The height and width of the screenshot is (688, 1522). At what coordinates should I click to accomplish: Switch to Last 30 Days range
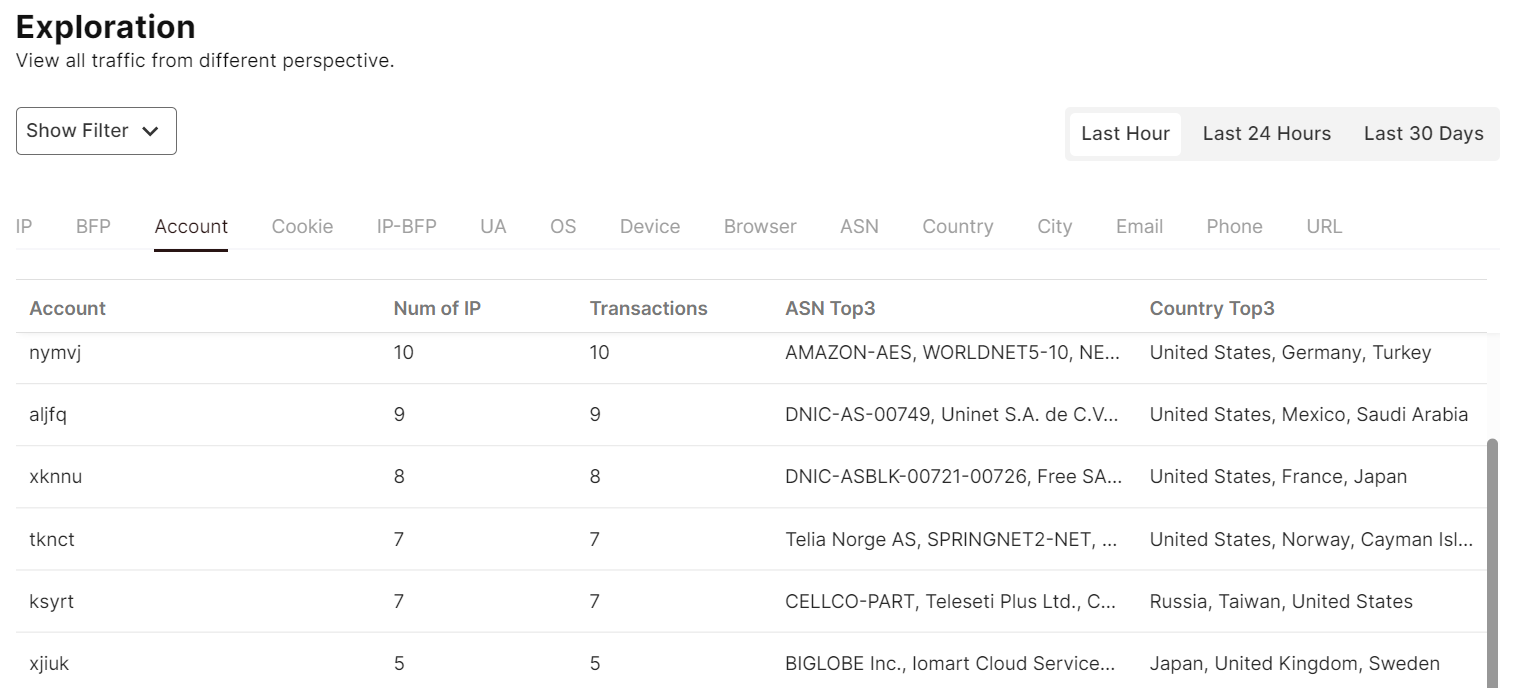pyautogui.click(x=1423, y=134)
